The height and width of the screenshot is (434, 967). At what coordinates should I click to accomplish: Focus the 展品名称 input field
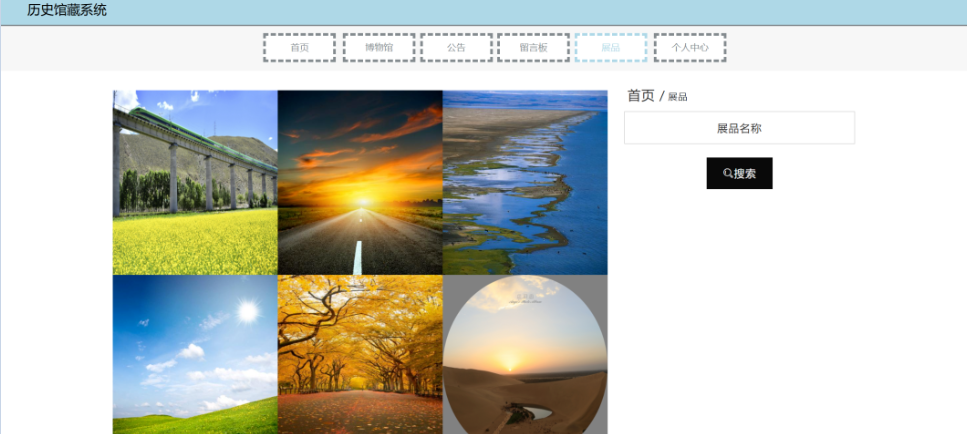pos(739,128)
